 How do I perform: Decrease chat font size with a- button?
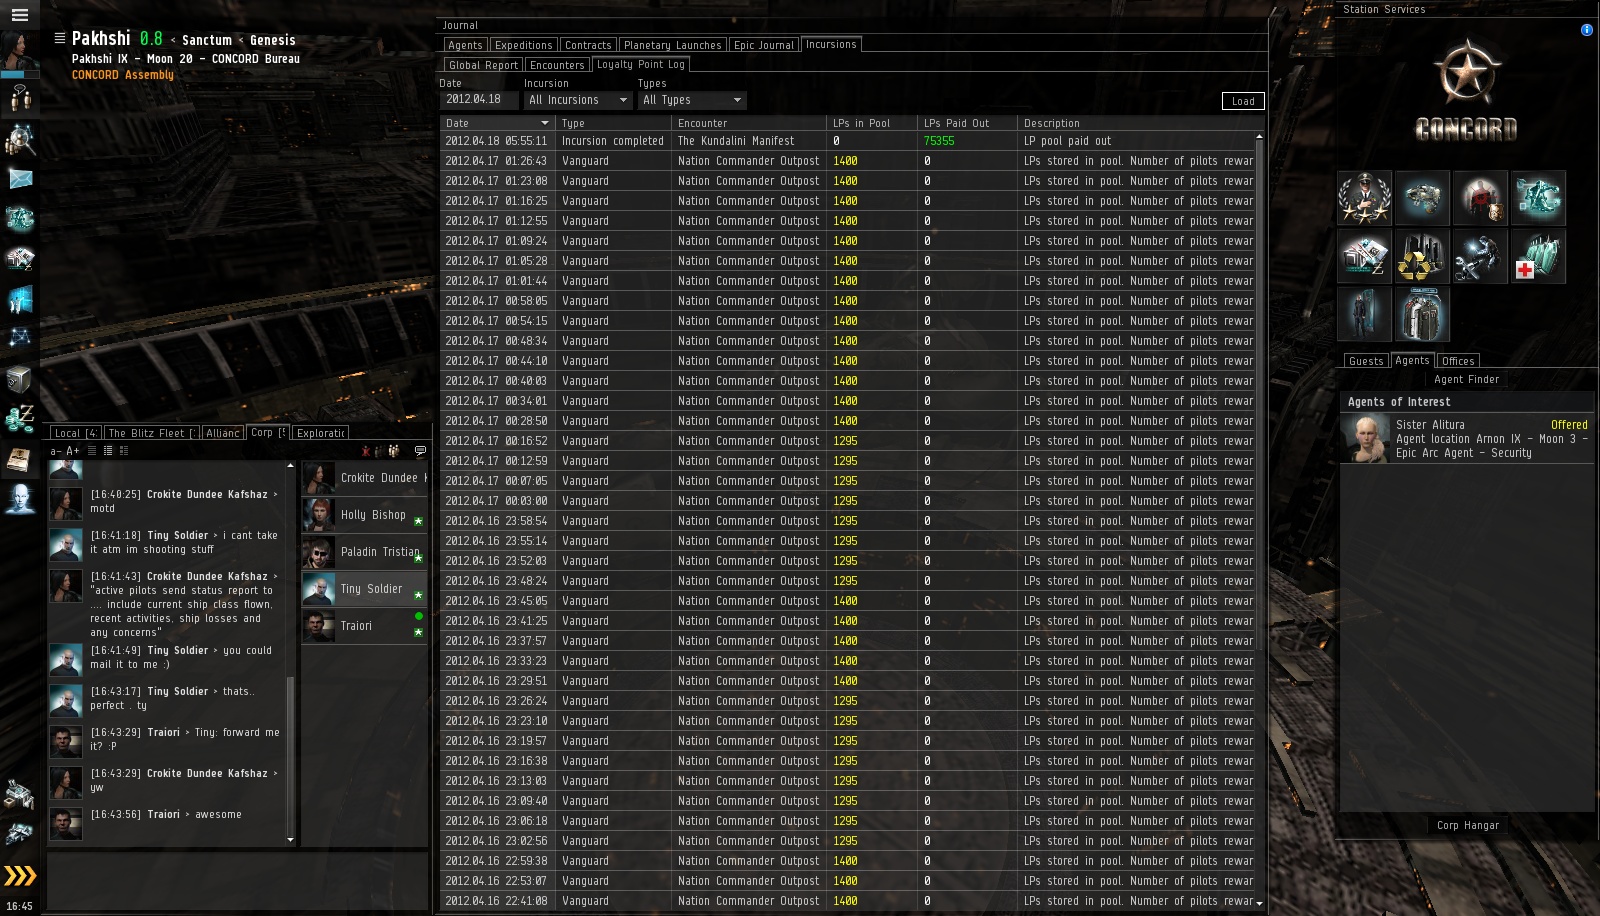tap(56, 451)
